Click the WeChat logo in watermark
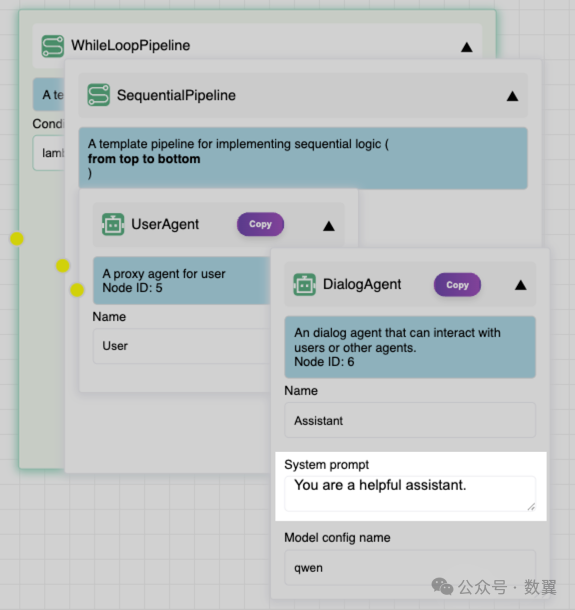Viewport: 575px width, 610px height. click(442, 586)
